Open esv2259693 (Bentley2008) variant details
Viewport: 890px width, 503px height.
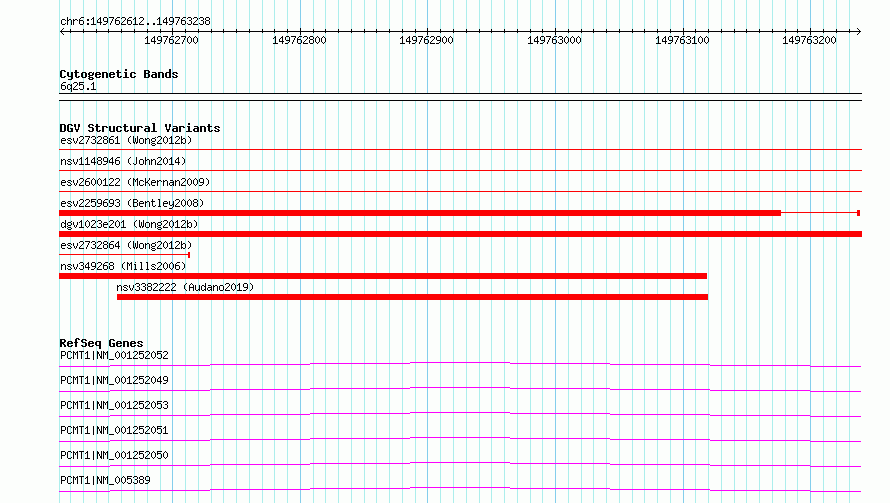click(132, 203)
